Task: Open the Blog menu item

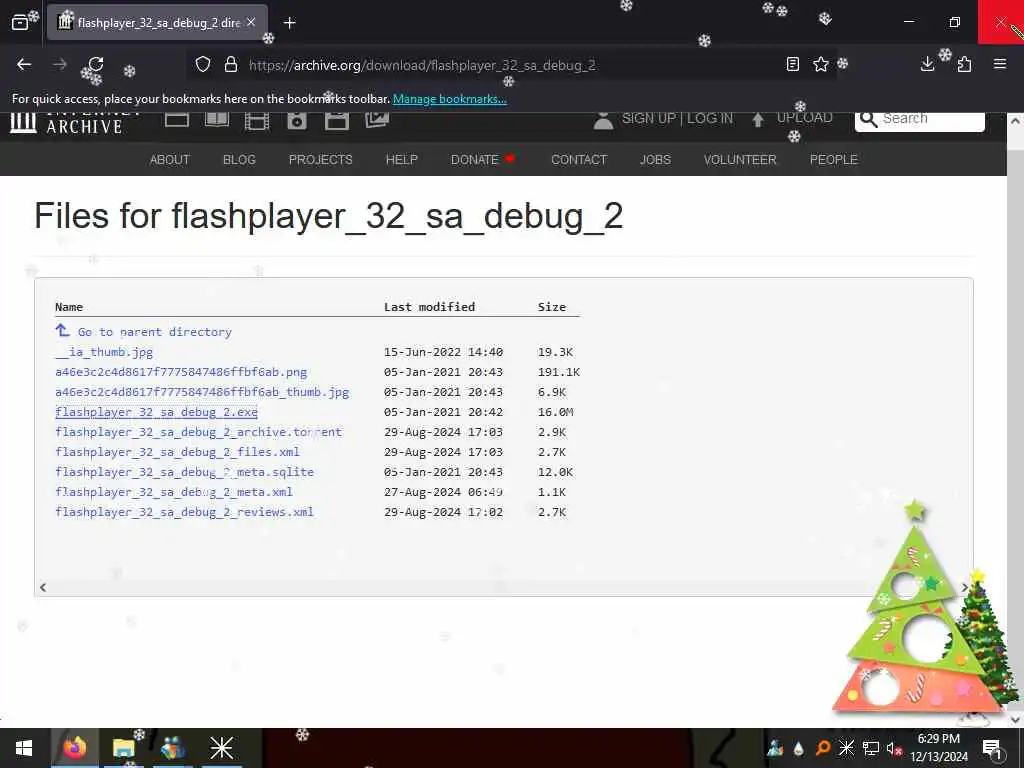Action: (x=239, y=159)
